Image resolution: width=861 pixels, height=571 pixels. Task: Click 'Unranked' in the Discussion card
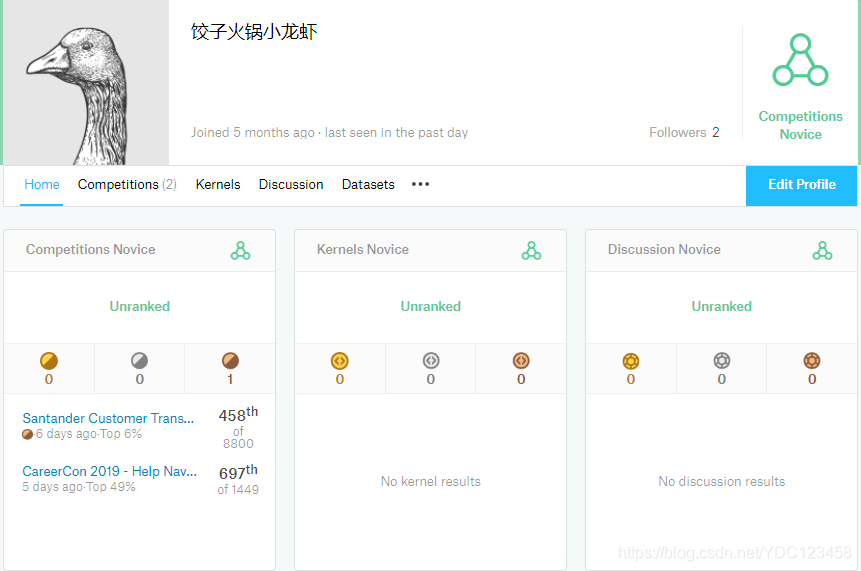click(x=722, y=306)
